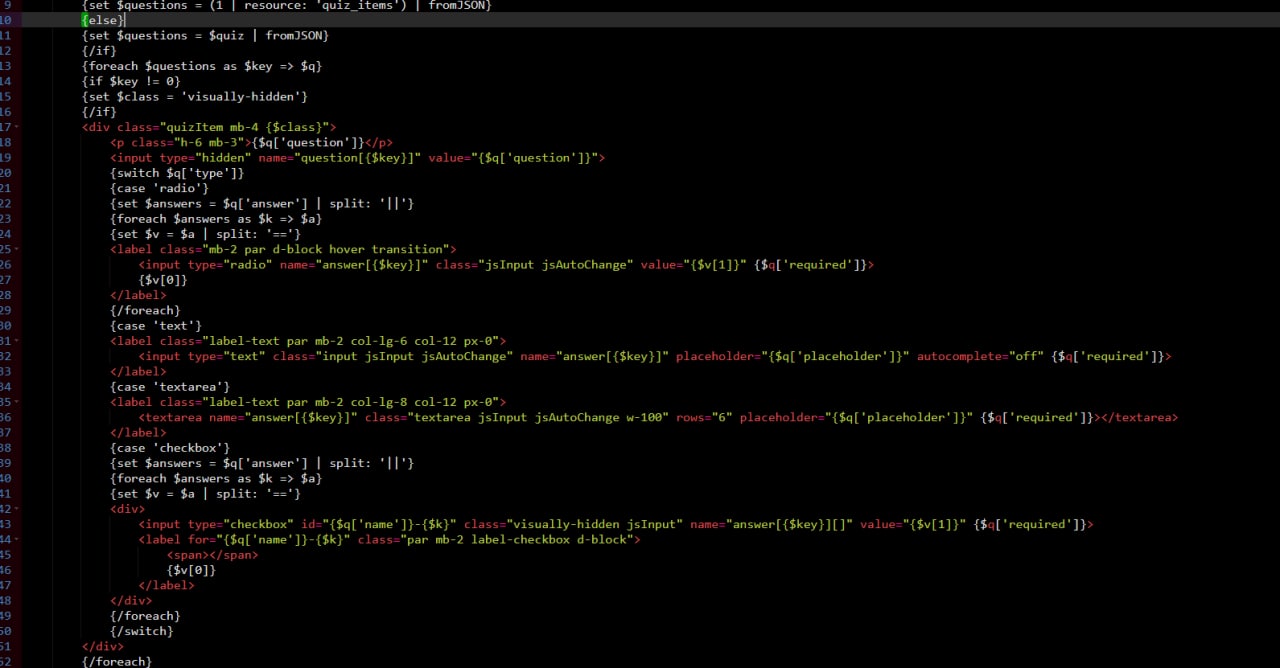Viewport: 1280px width, 668px height.
Task: Collapse the quizItem div at line 17
Action: 17,127
